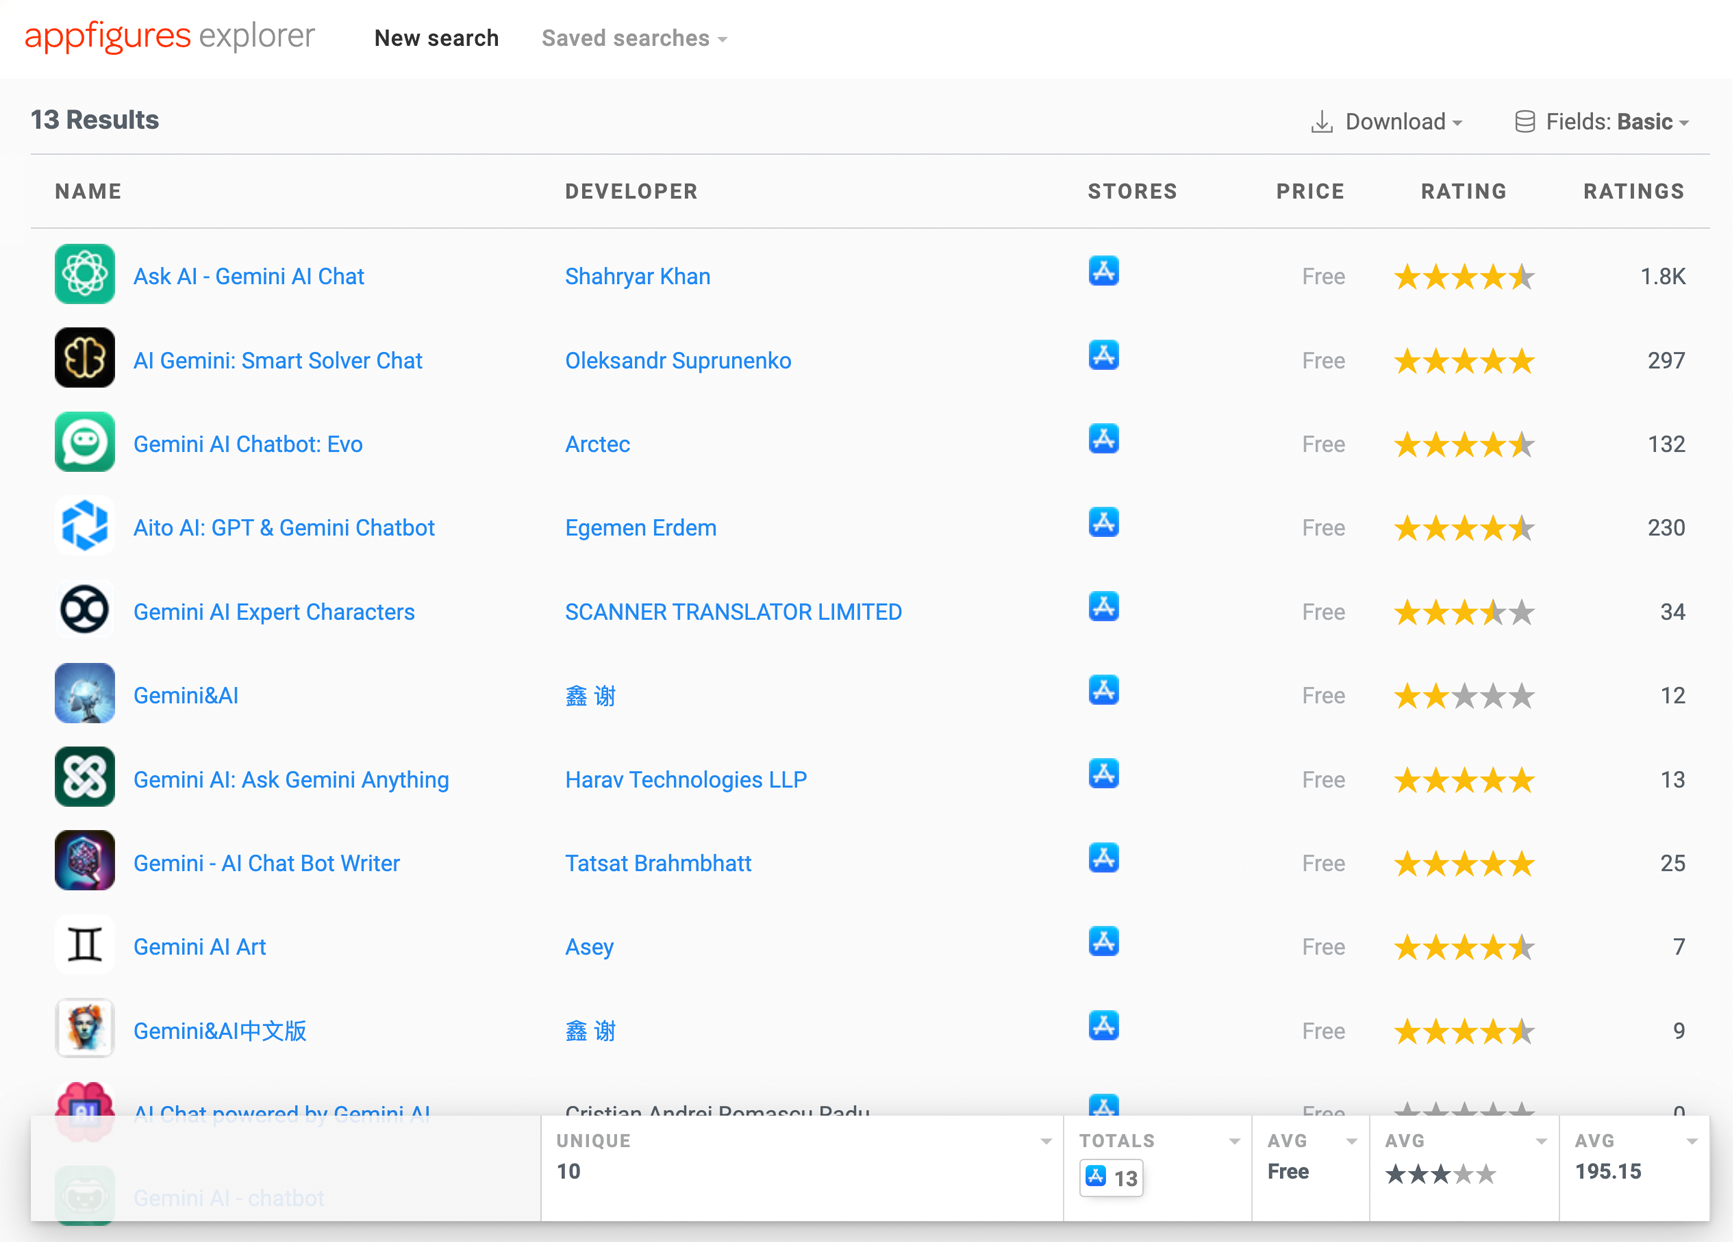This screenshot has height=1242, width=1733.
Task: Click the Gemini&AI robot app icon
Action: tap(85, 693)
